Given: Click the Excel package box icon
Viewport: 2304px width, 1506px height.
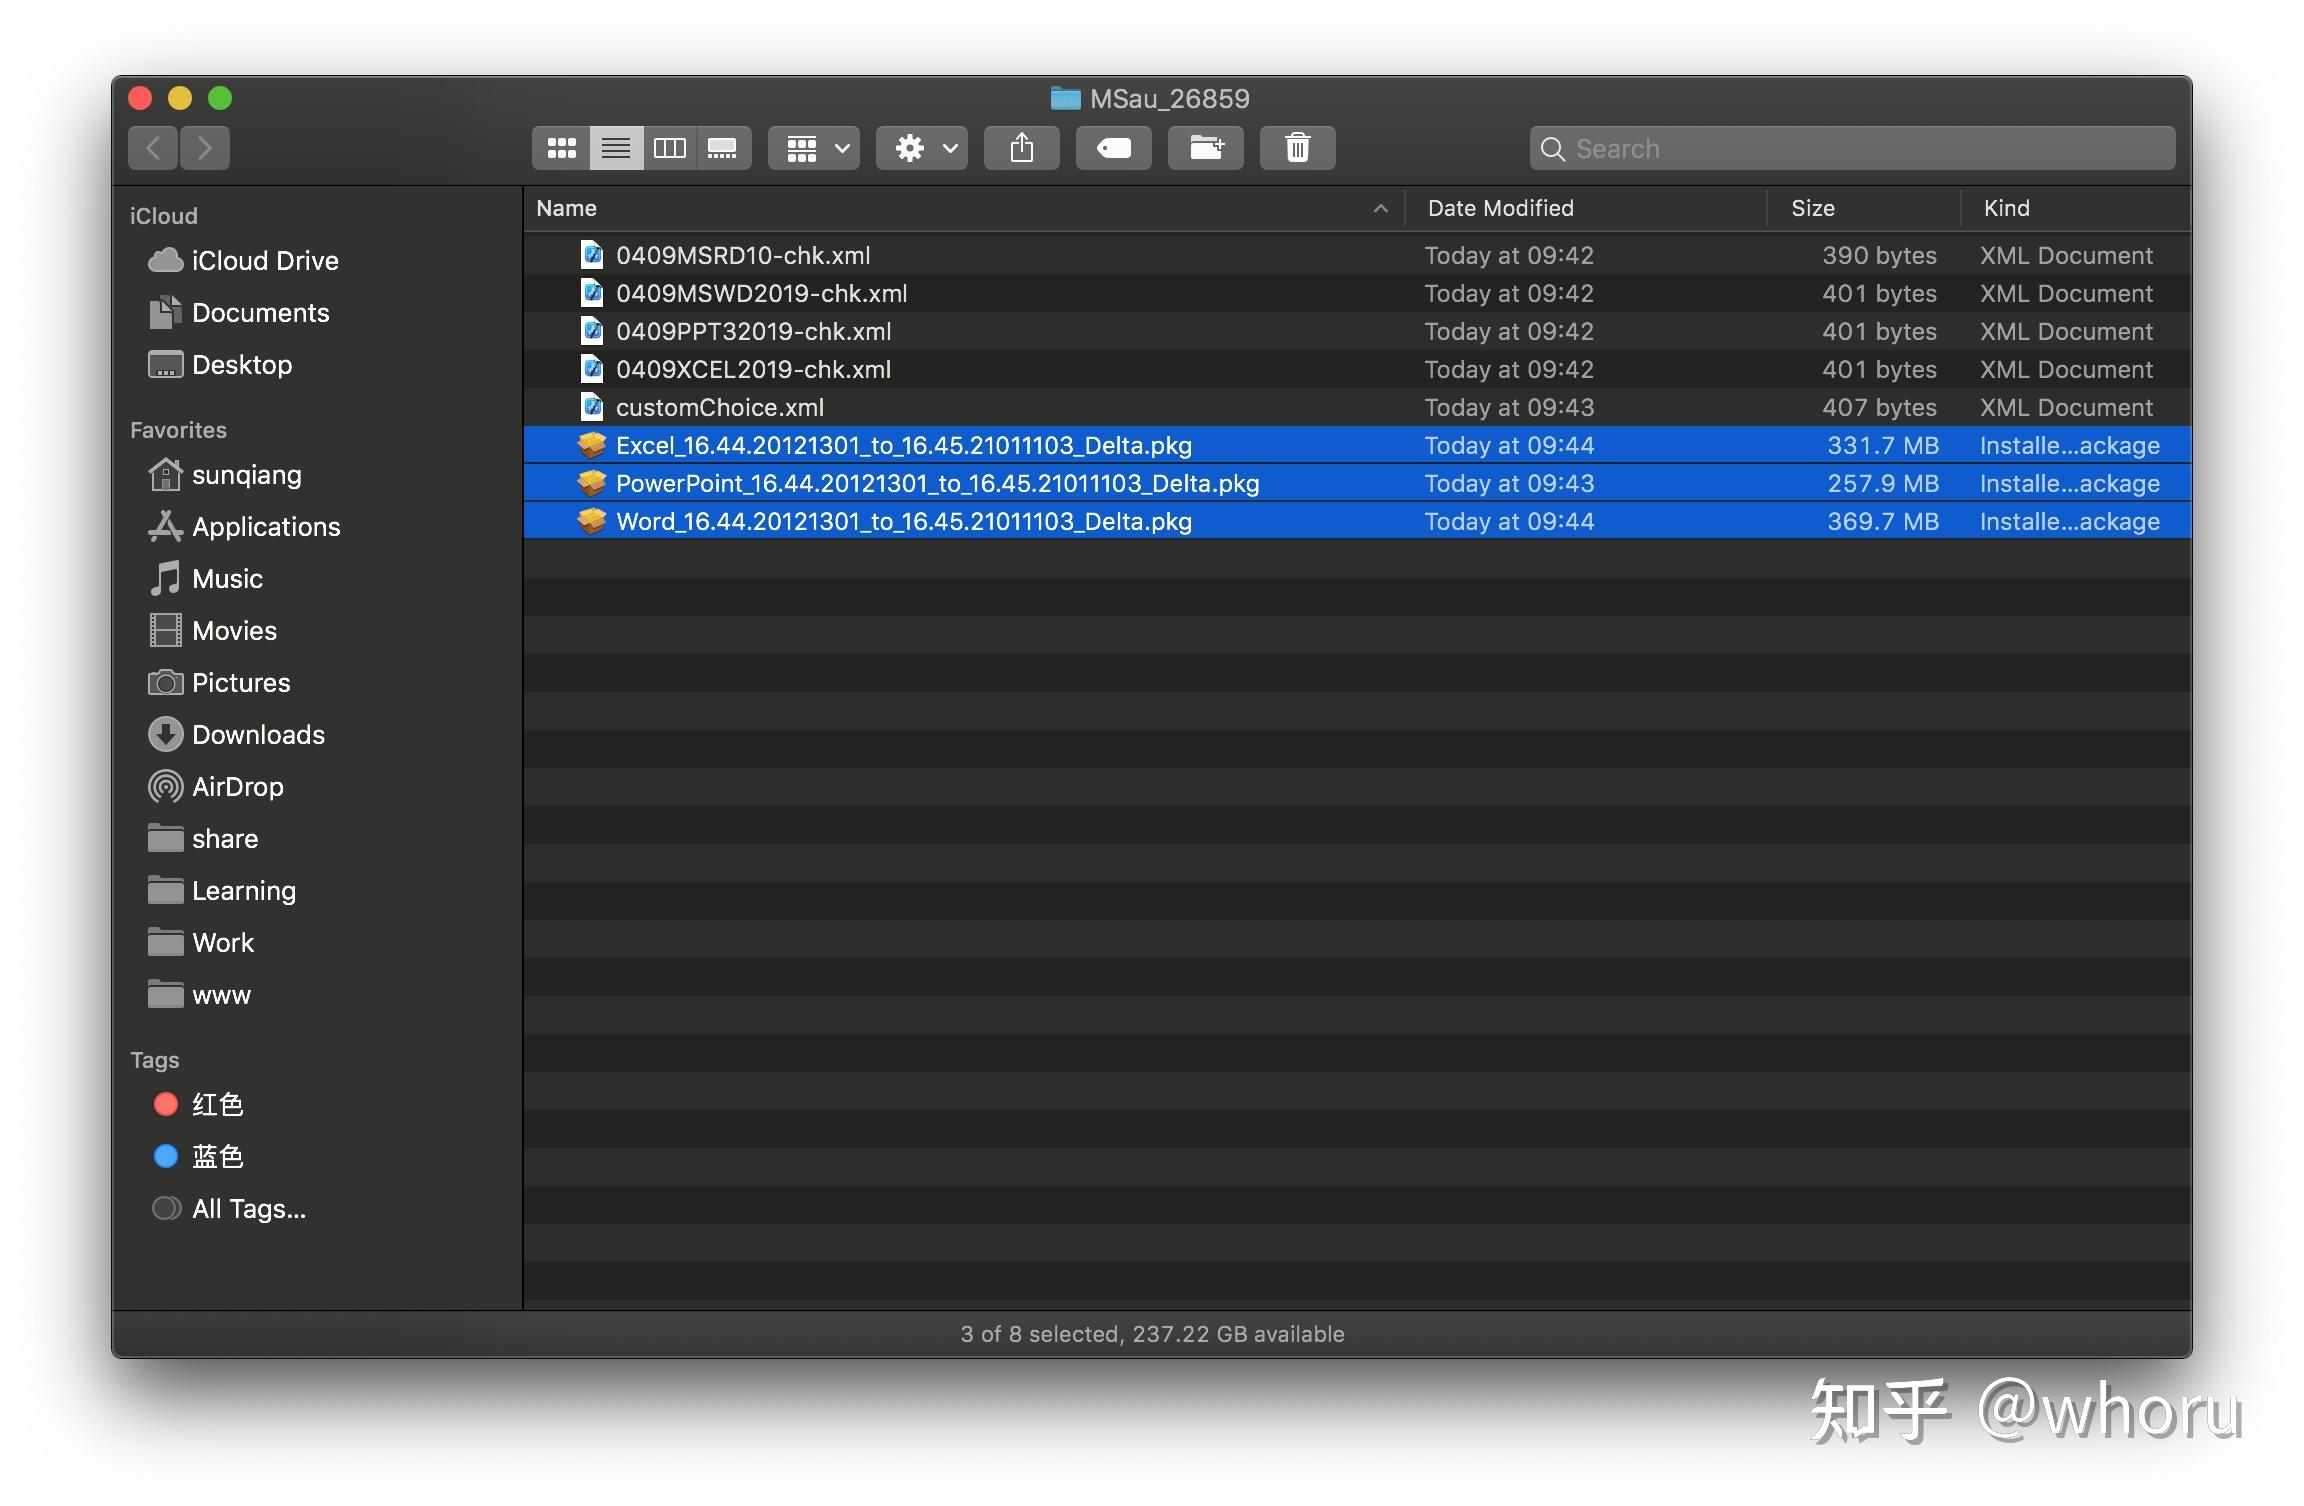Looking at the screenshot, I should [x=592, y=445].
